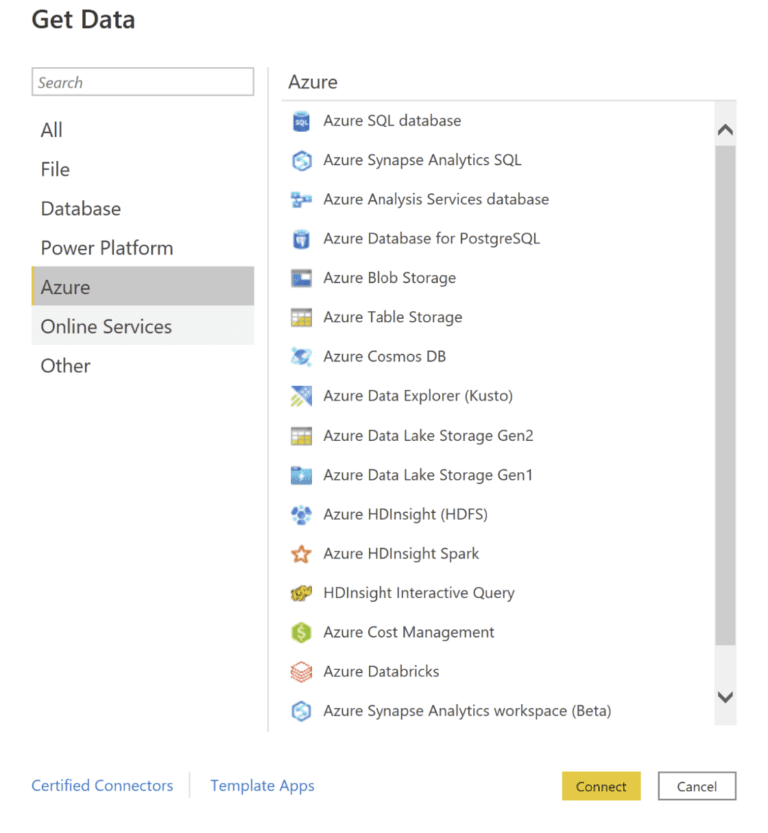Select the HDInsight Interactive Query connector
This screenshot has height=833, width=768.
pos(418,592)
